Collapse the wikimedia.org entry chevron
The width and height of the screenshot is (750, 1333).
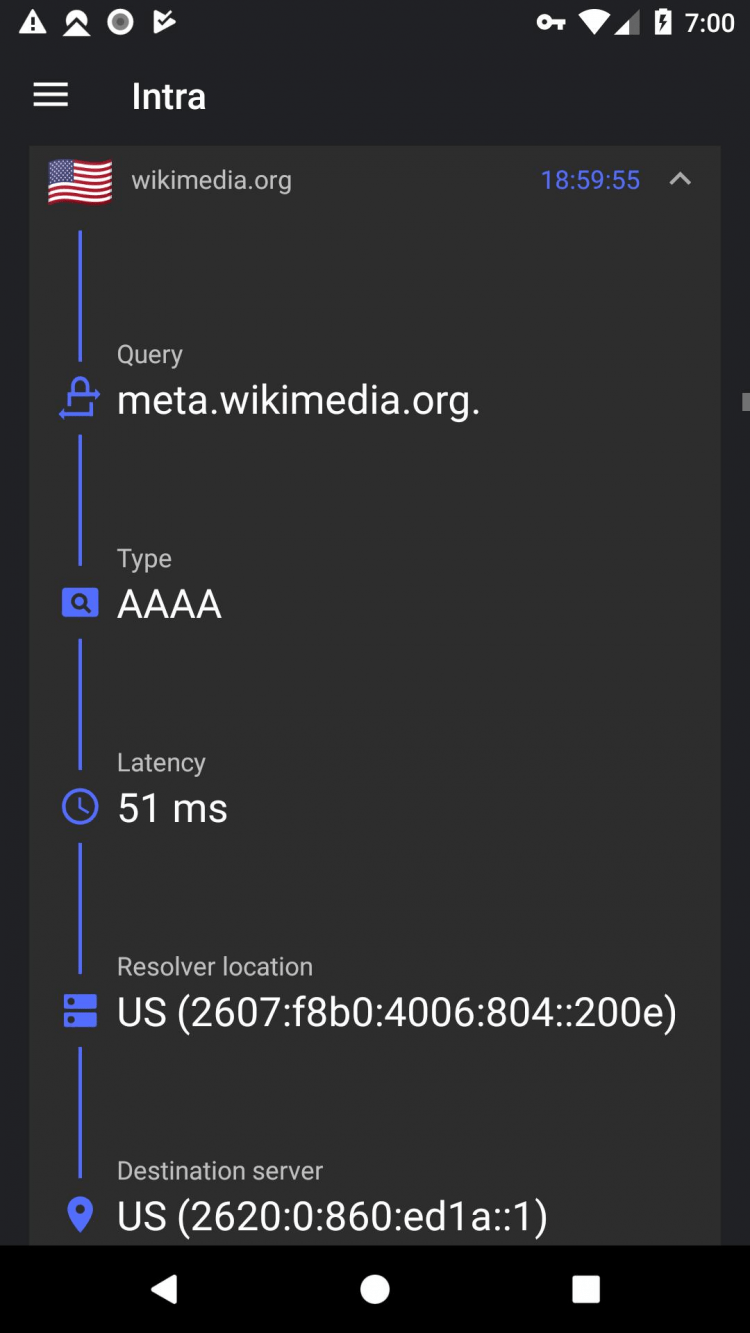[x=680, y=179]
